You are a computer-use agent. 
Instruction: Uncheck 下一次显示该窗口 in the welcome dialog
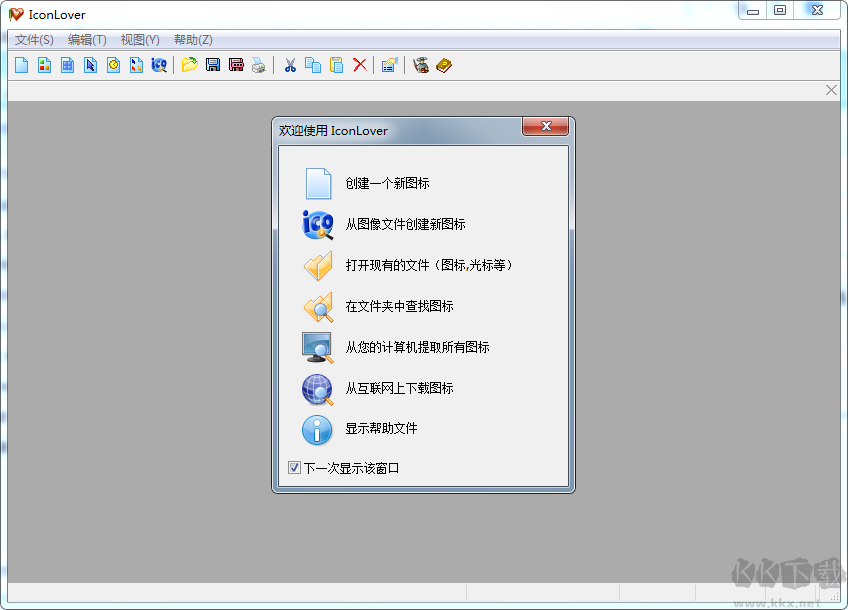(x=294, y=467)
